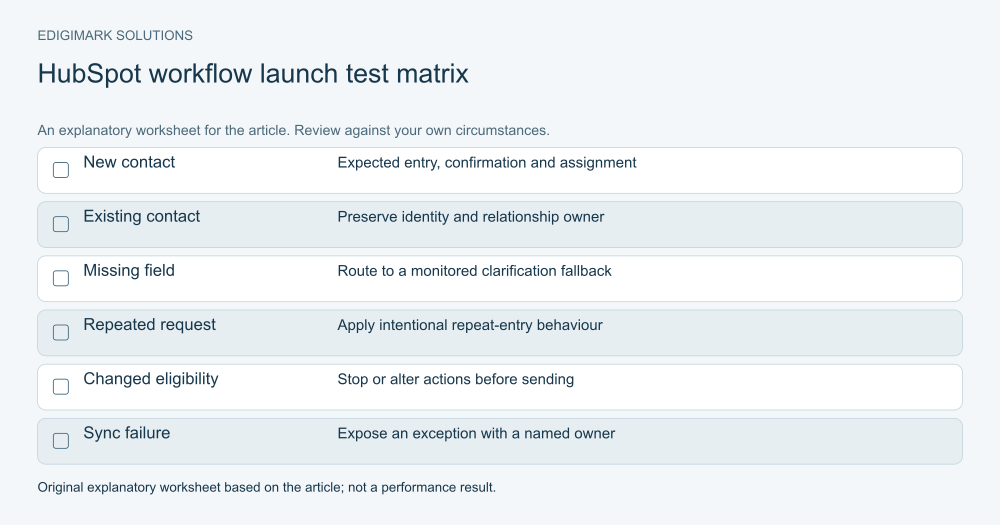Screen dimensions: 1000x525
Task: Click the 'An explanatory worksheet' intro sentence
Action: pyautogui.click(x=293, y=130)
